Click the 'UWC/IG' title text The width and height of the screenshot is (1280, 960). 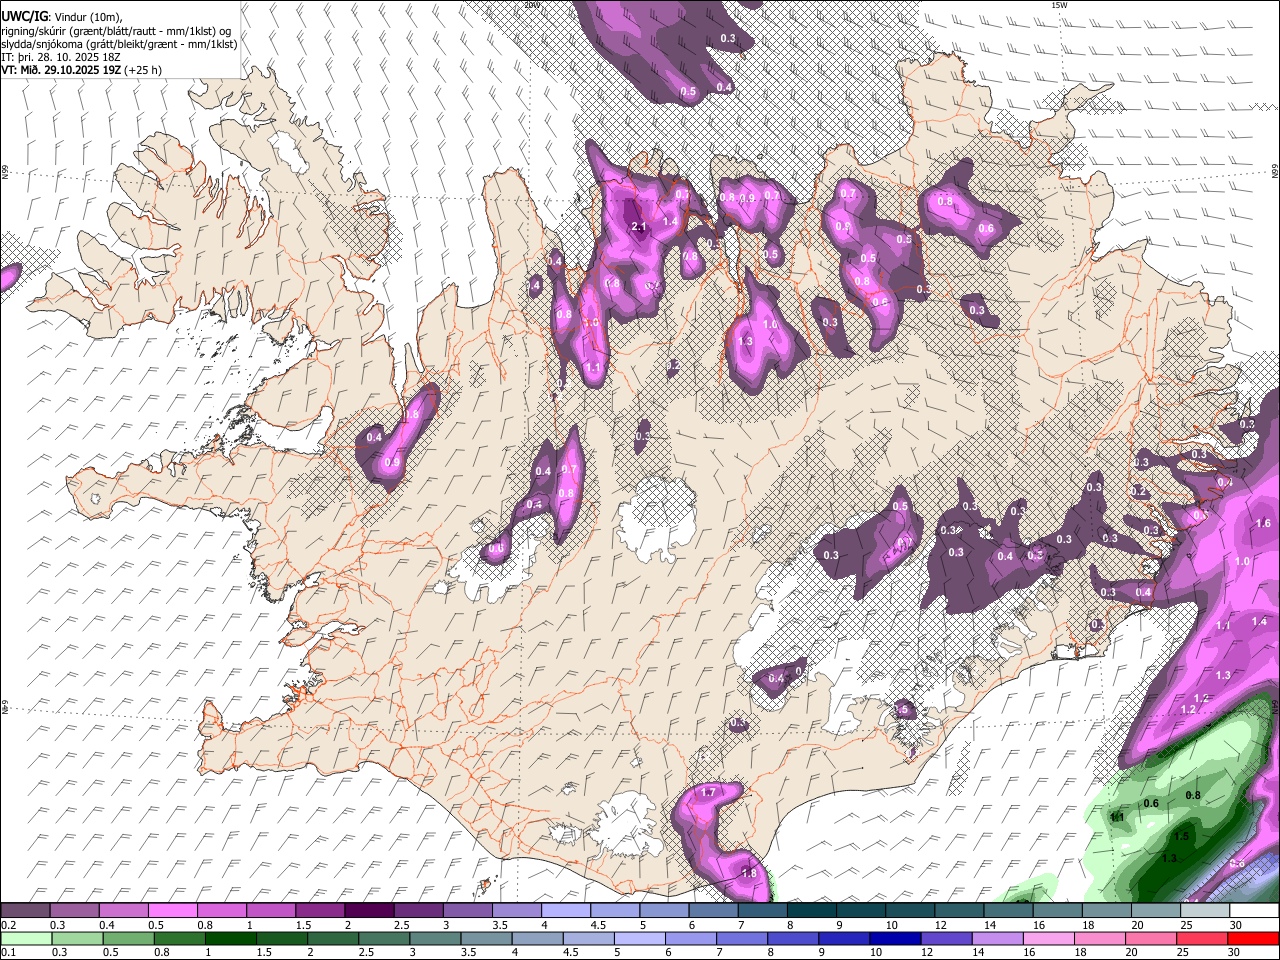point(24,17)
